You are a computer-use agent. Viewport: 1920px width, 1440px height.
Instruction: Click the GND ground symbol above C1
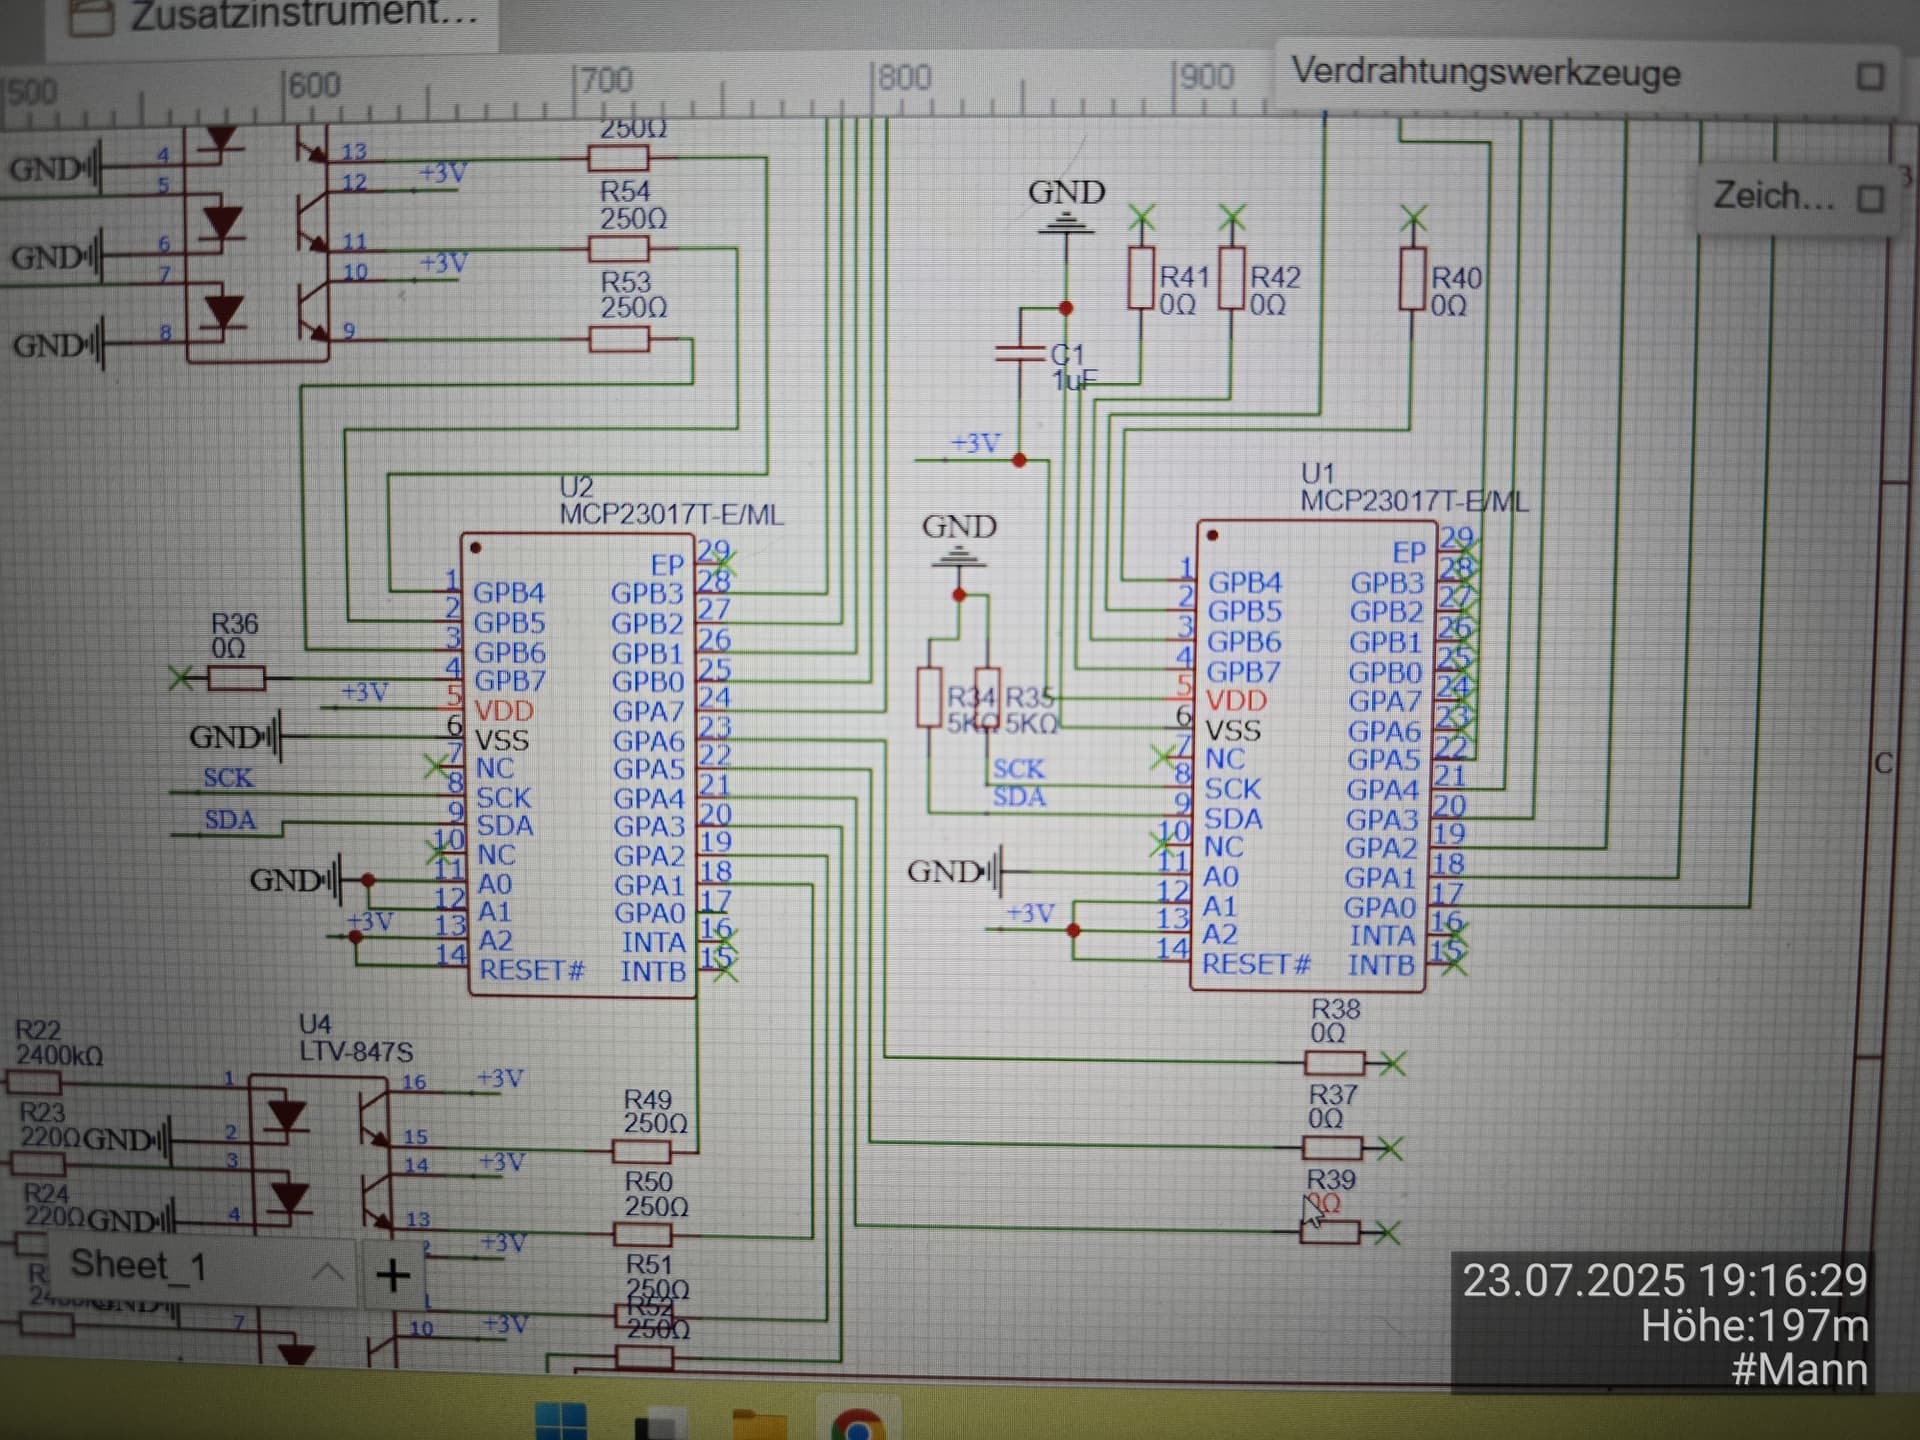[x=1065, y=222]
